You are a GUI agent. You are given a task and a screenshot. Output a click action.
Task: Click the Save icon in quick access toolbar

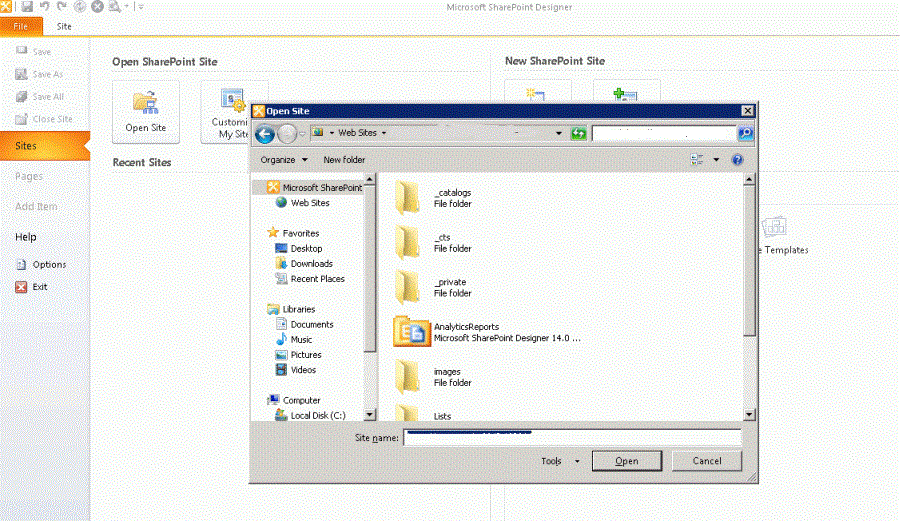pos(27,7)
